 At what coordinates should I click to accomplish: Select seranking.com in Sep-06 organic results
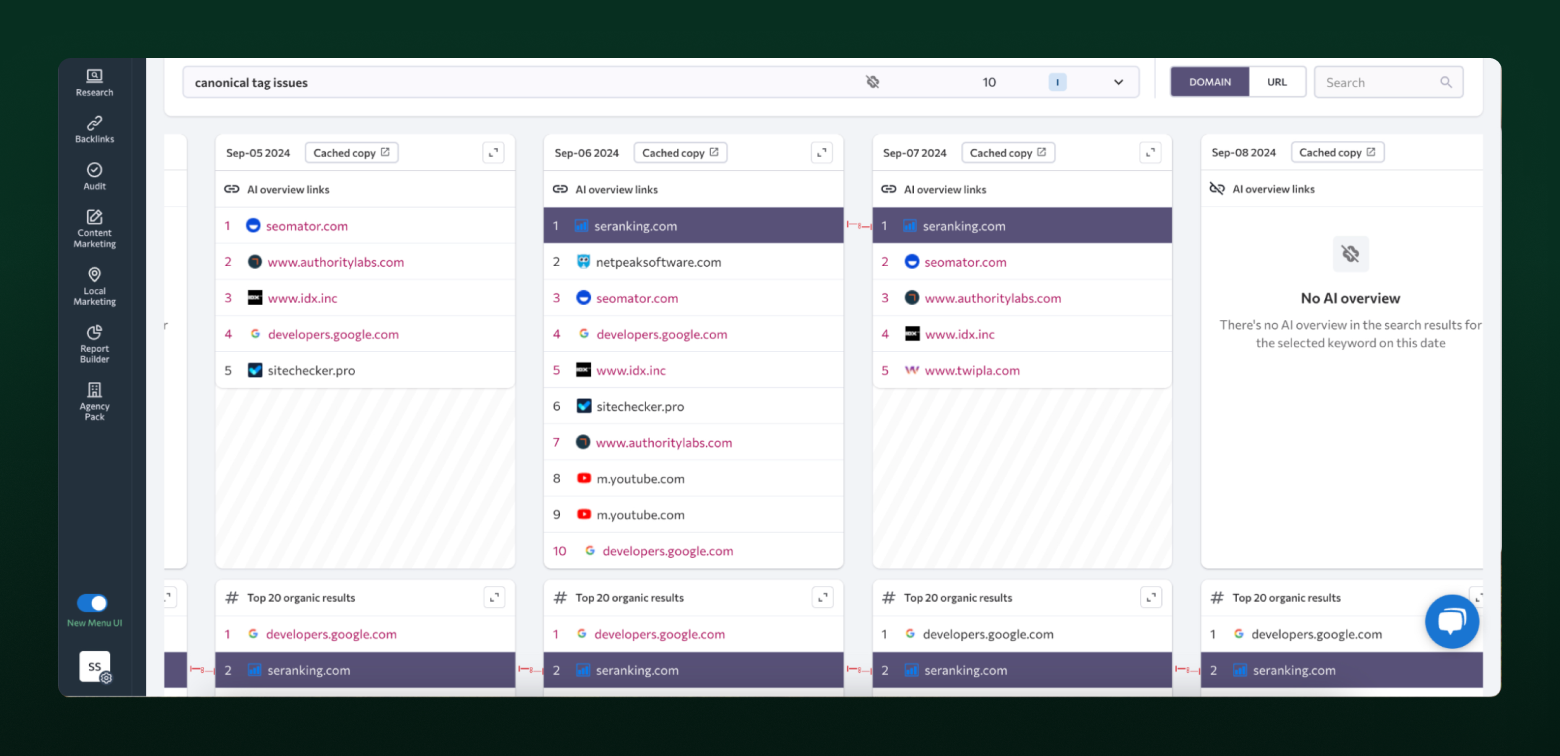tap(693, 670)
